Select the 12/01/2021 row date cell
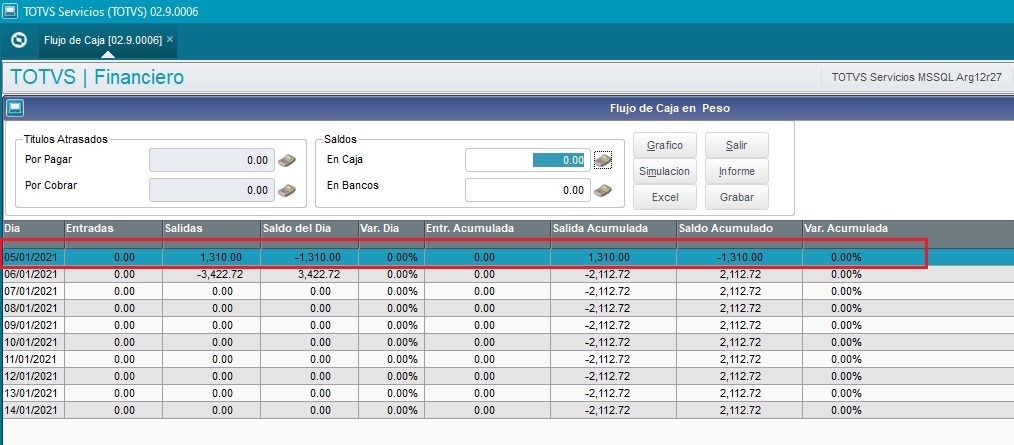1014x445 pixels. click(x=32, y=376)
